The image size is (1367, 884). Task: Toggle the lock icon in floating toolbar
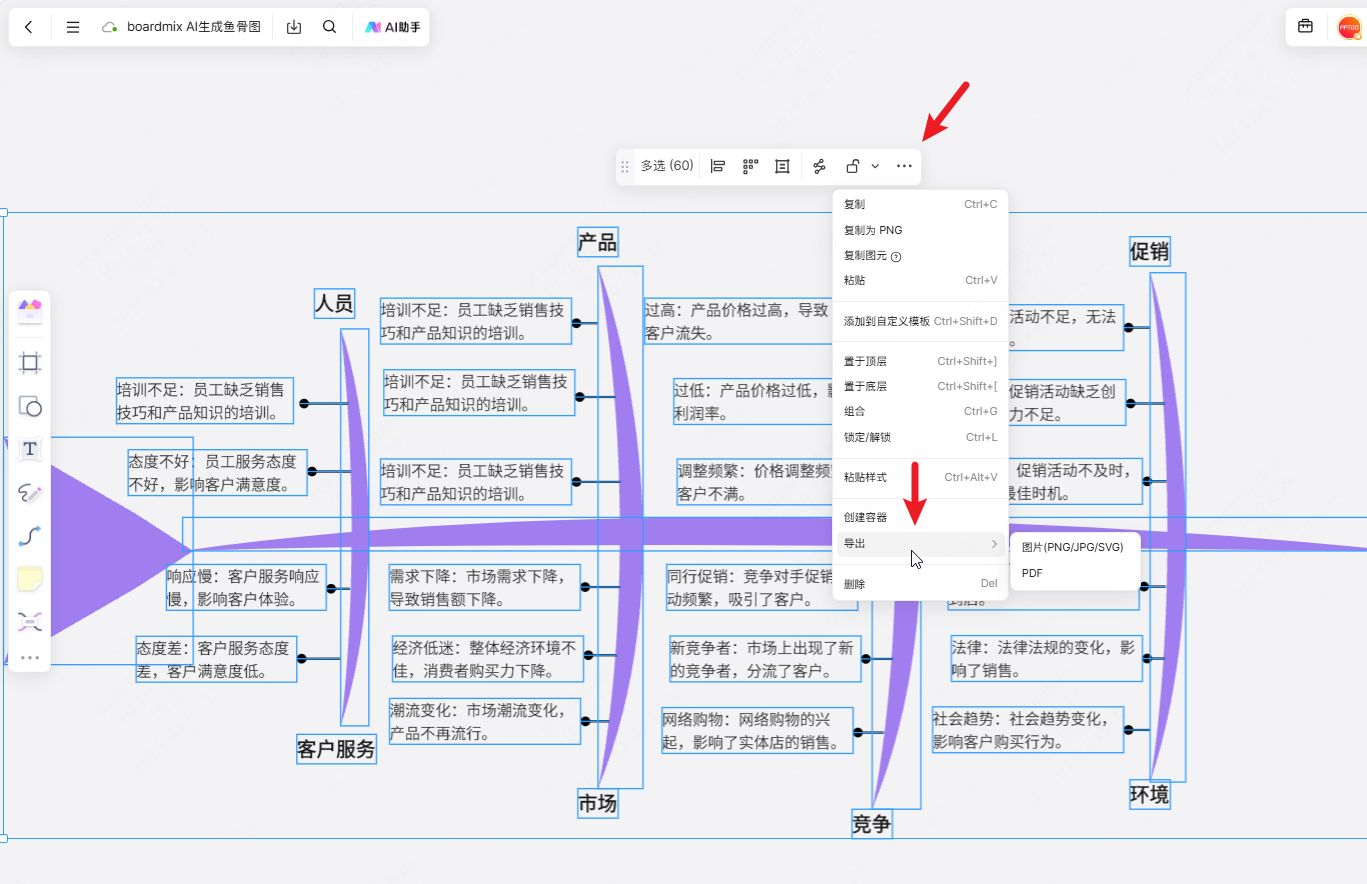[x=852, y=166]
